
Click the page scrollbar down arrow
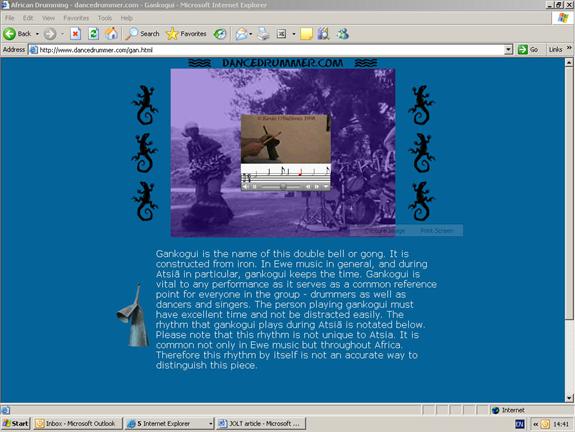coord(569,398)
